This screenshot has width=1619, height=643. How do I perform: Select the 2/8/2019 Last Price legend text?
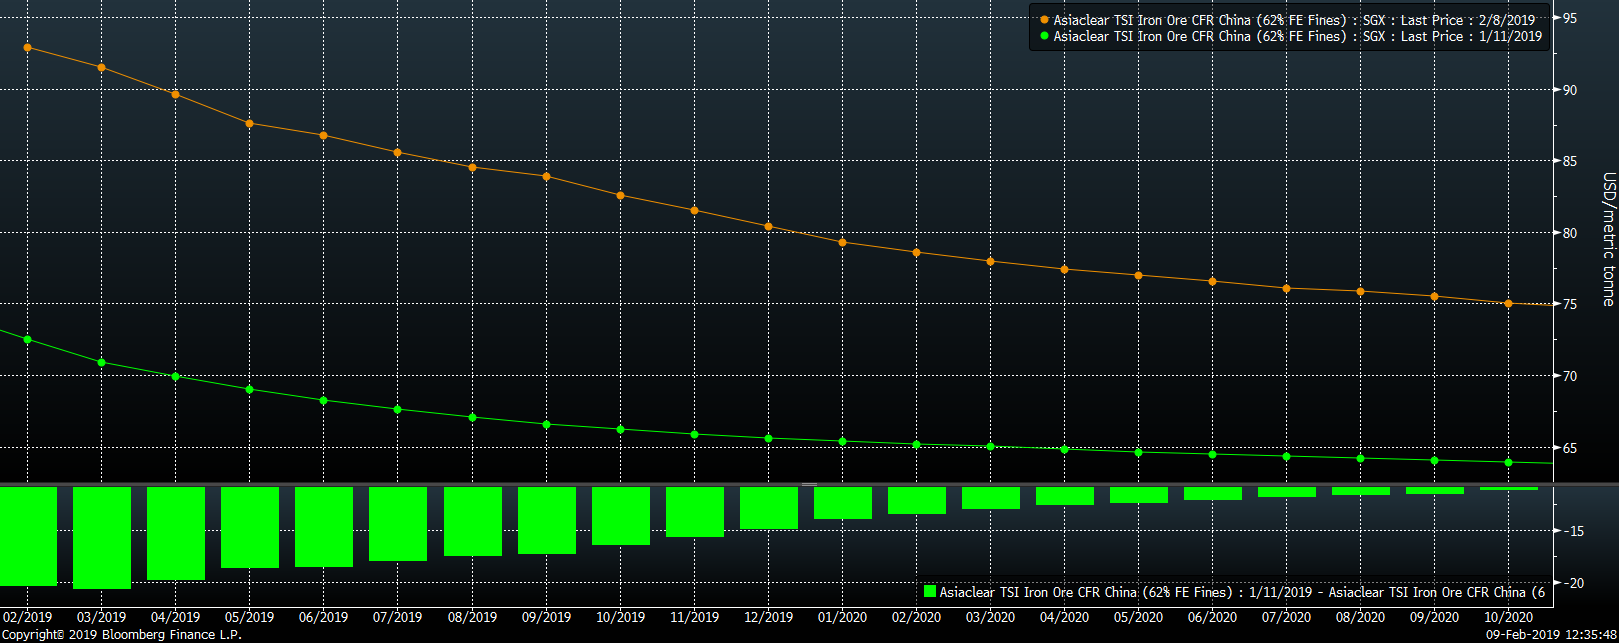point(1294,20)
